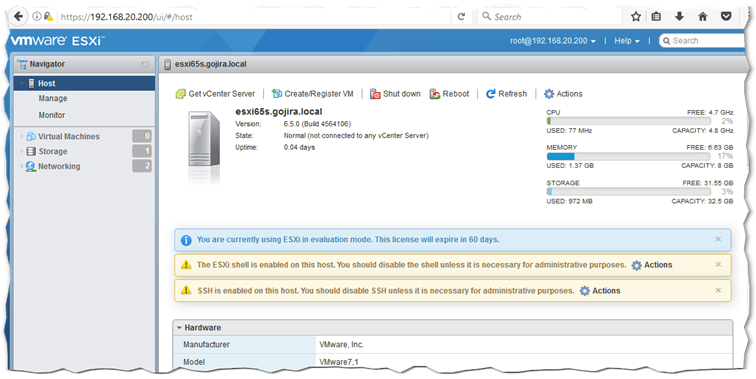Screen dimensions: 756x379
Task: Collapse the Hardware section
Action: click(x=179, y=328)
